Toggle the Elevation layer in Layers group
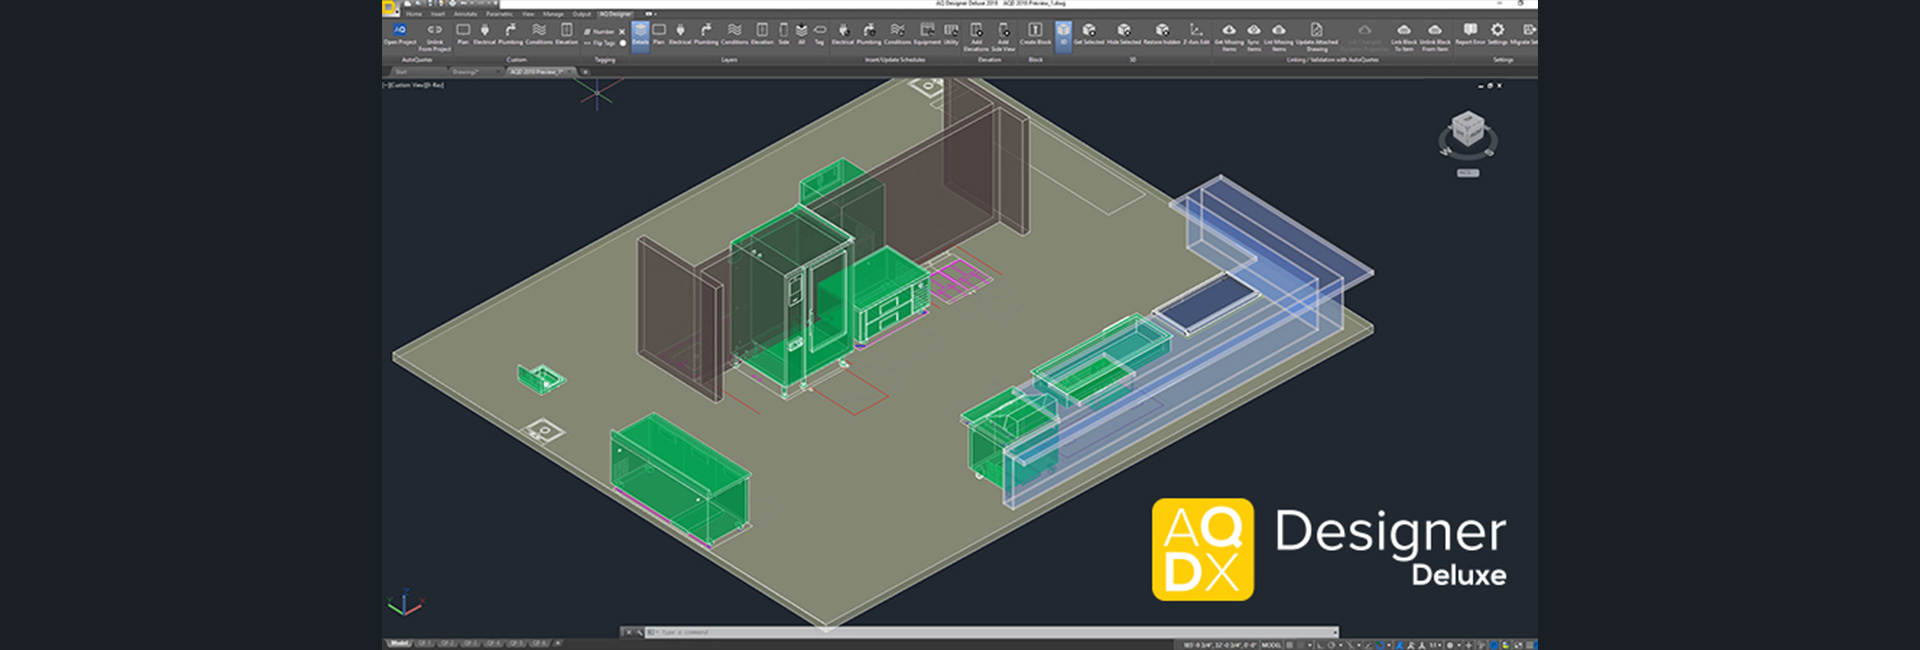 tap(762, 34)
